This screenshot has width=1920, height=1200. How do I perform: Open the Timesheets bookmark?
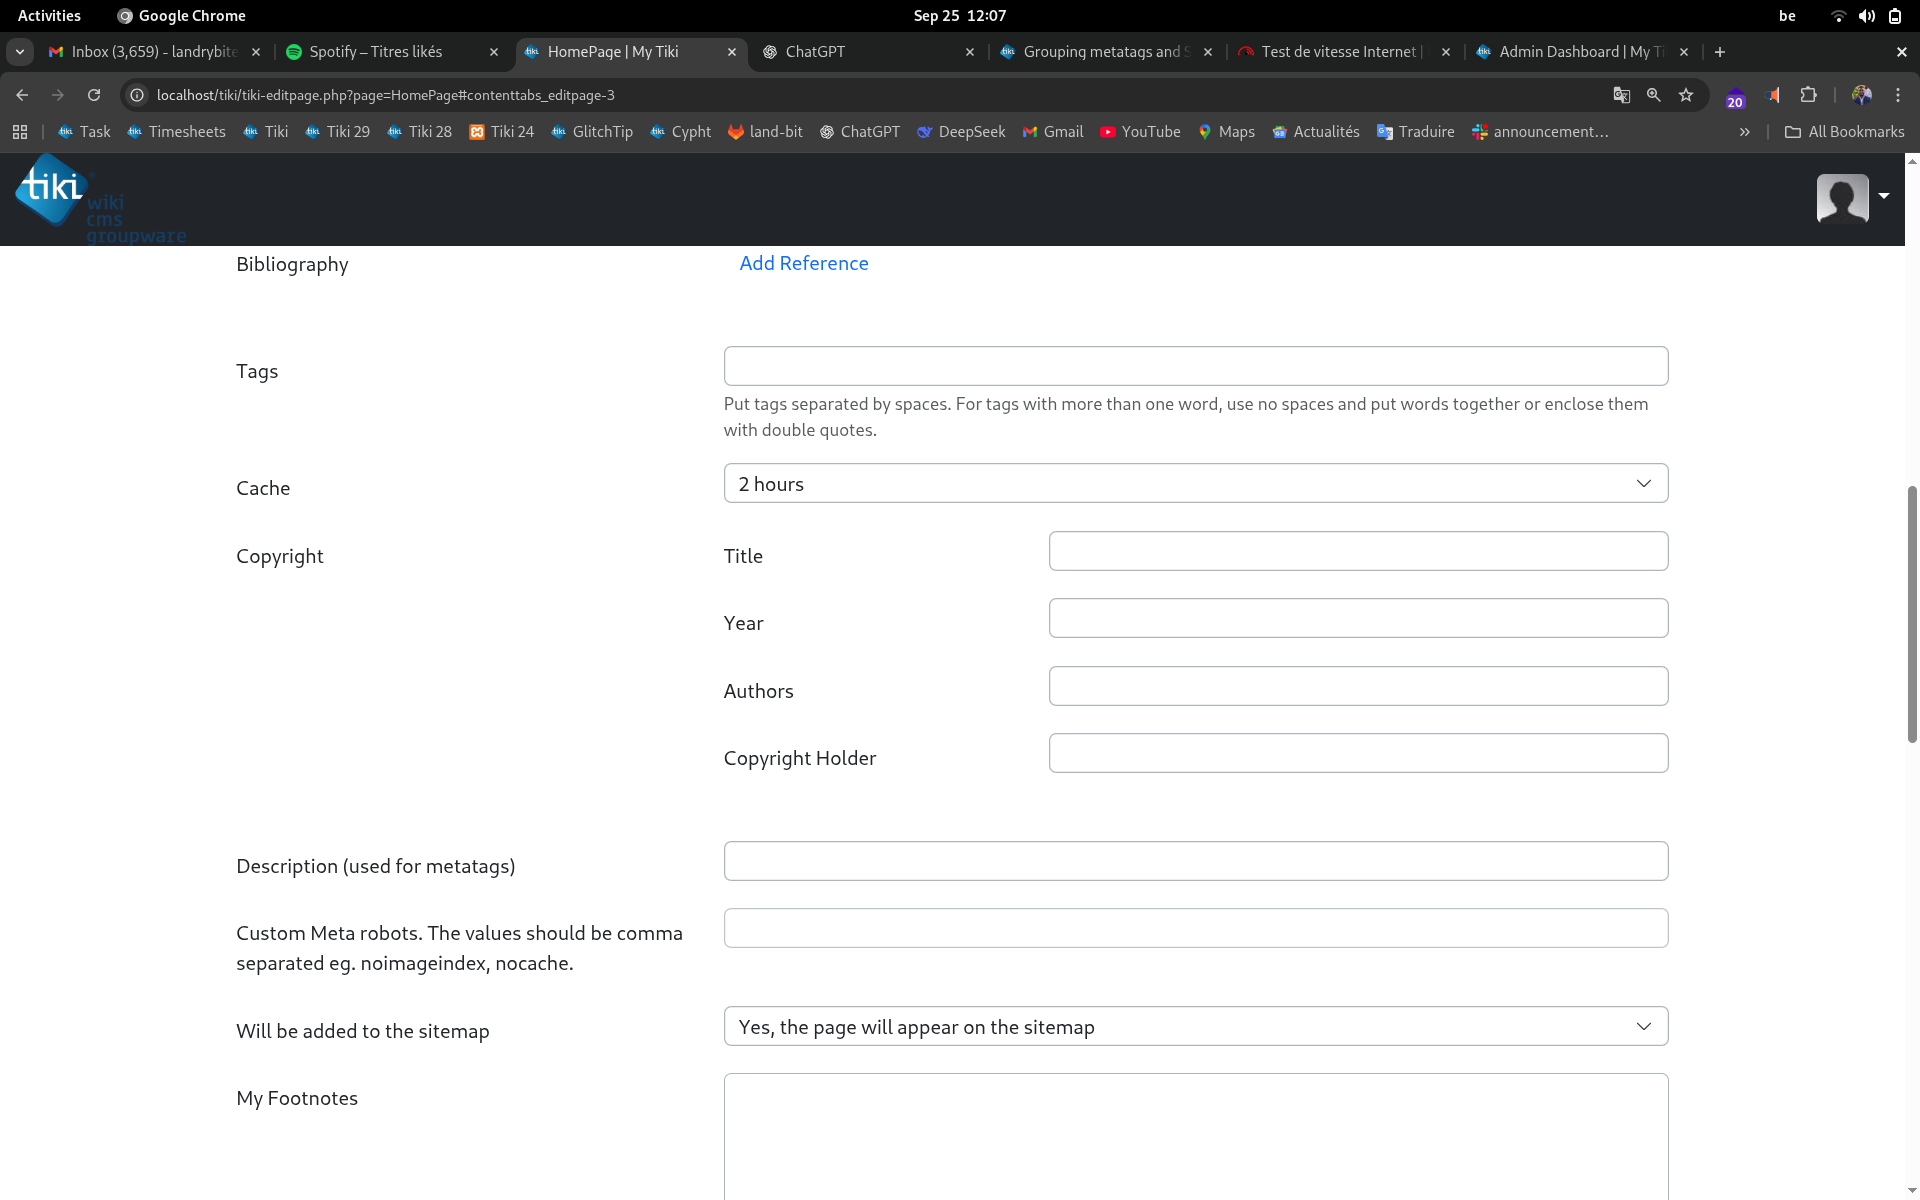(176, 132)
